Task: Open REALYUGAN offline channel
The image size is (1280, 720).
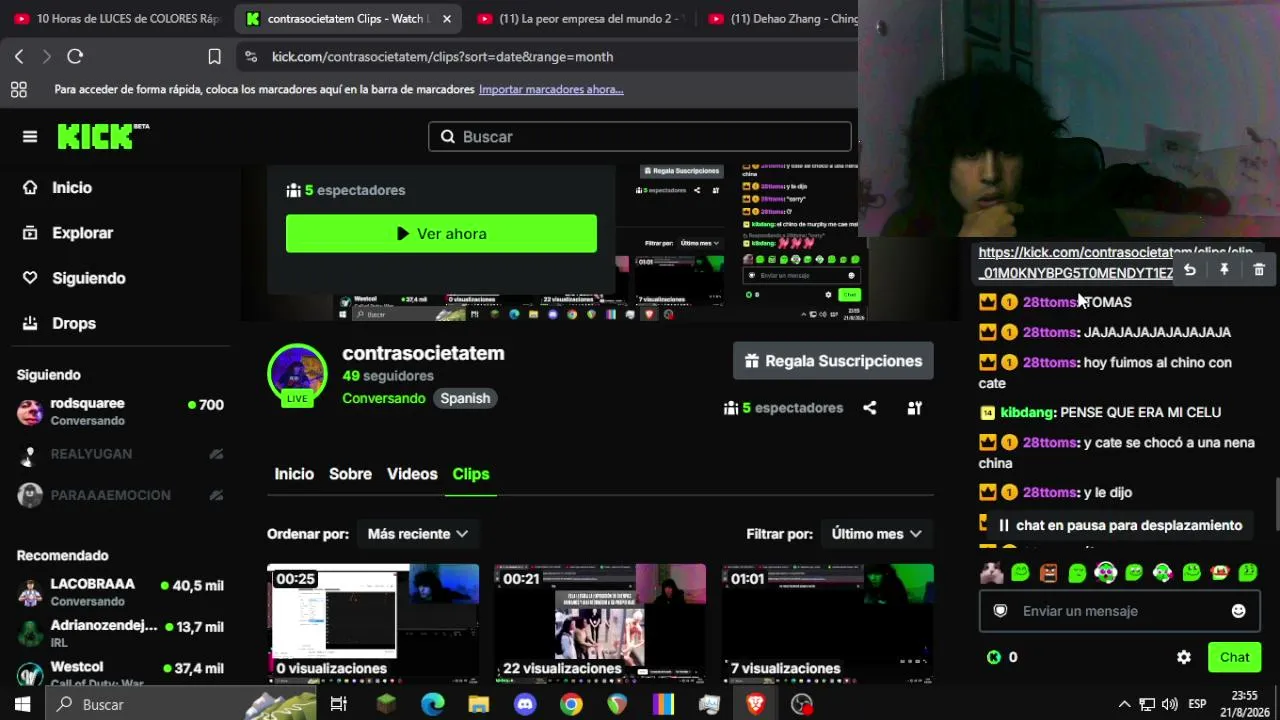Action: (x=120, y=454)
